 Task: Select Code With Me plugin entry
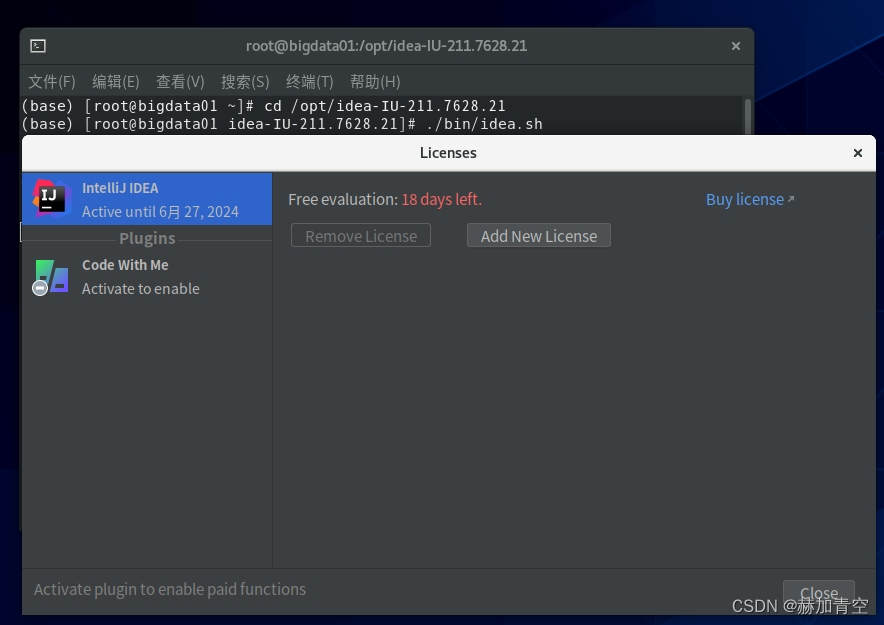click(x=147, y=277)
